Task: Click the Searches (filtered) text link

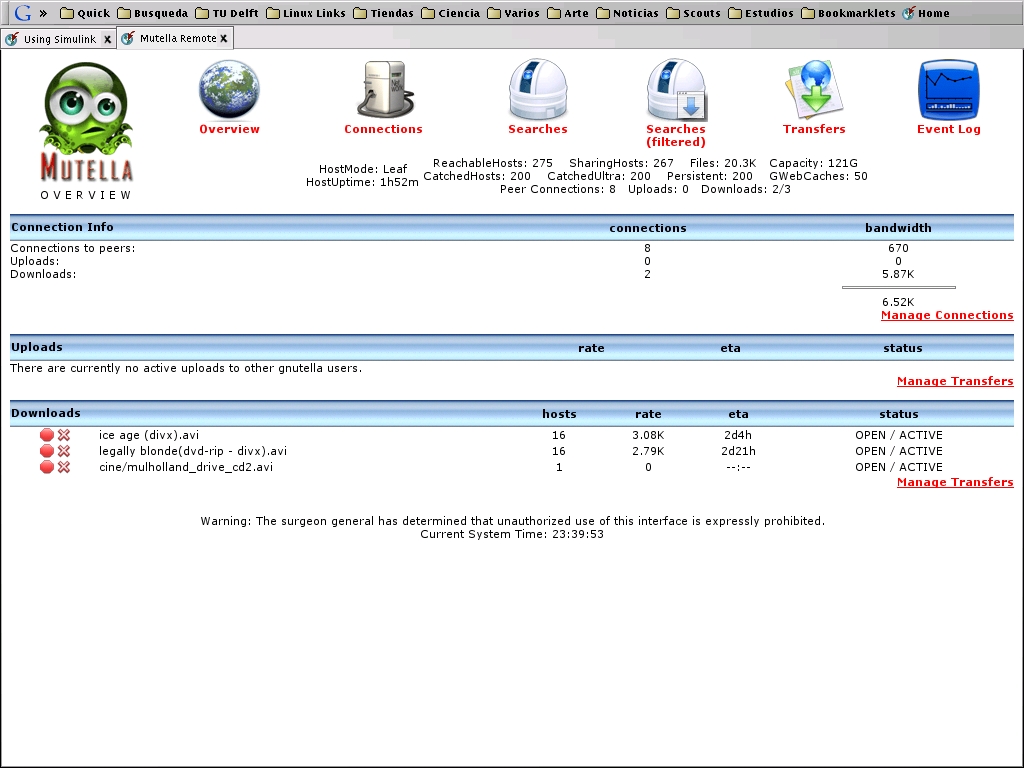Action: click(676, 136)
